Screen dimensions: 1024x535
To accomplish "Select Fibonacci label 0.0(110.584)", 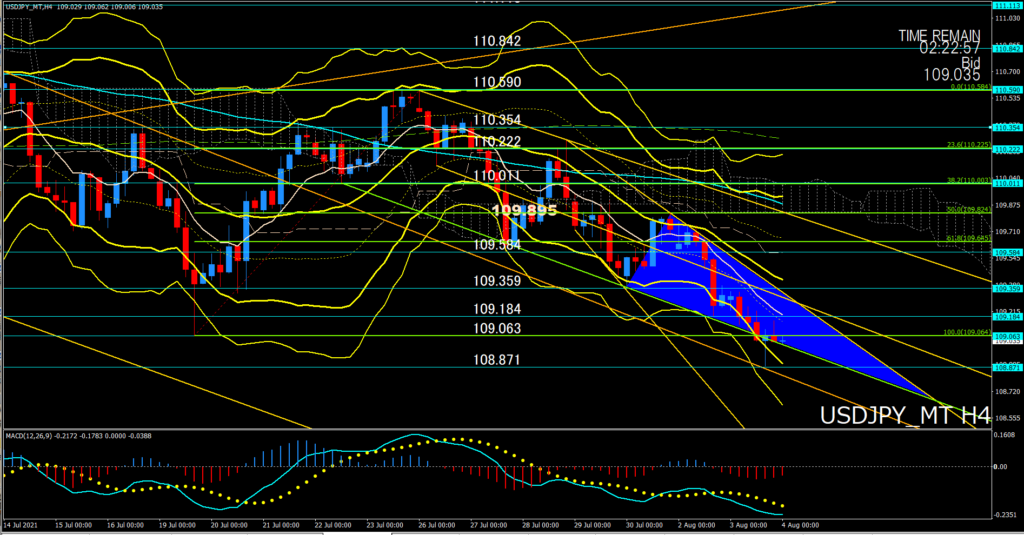I will pos(971,87).
